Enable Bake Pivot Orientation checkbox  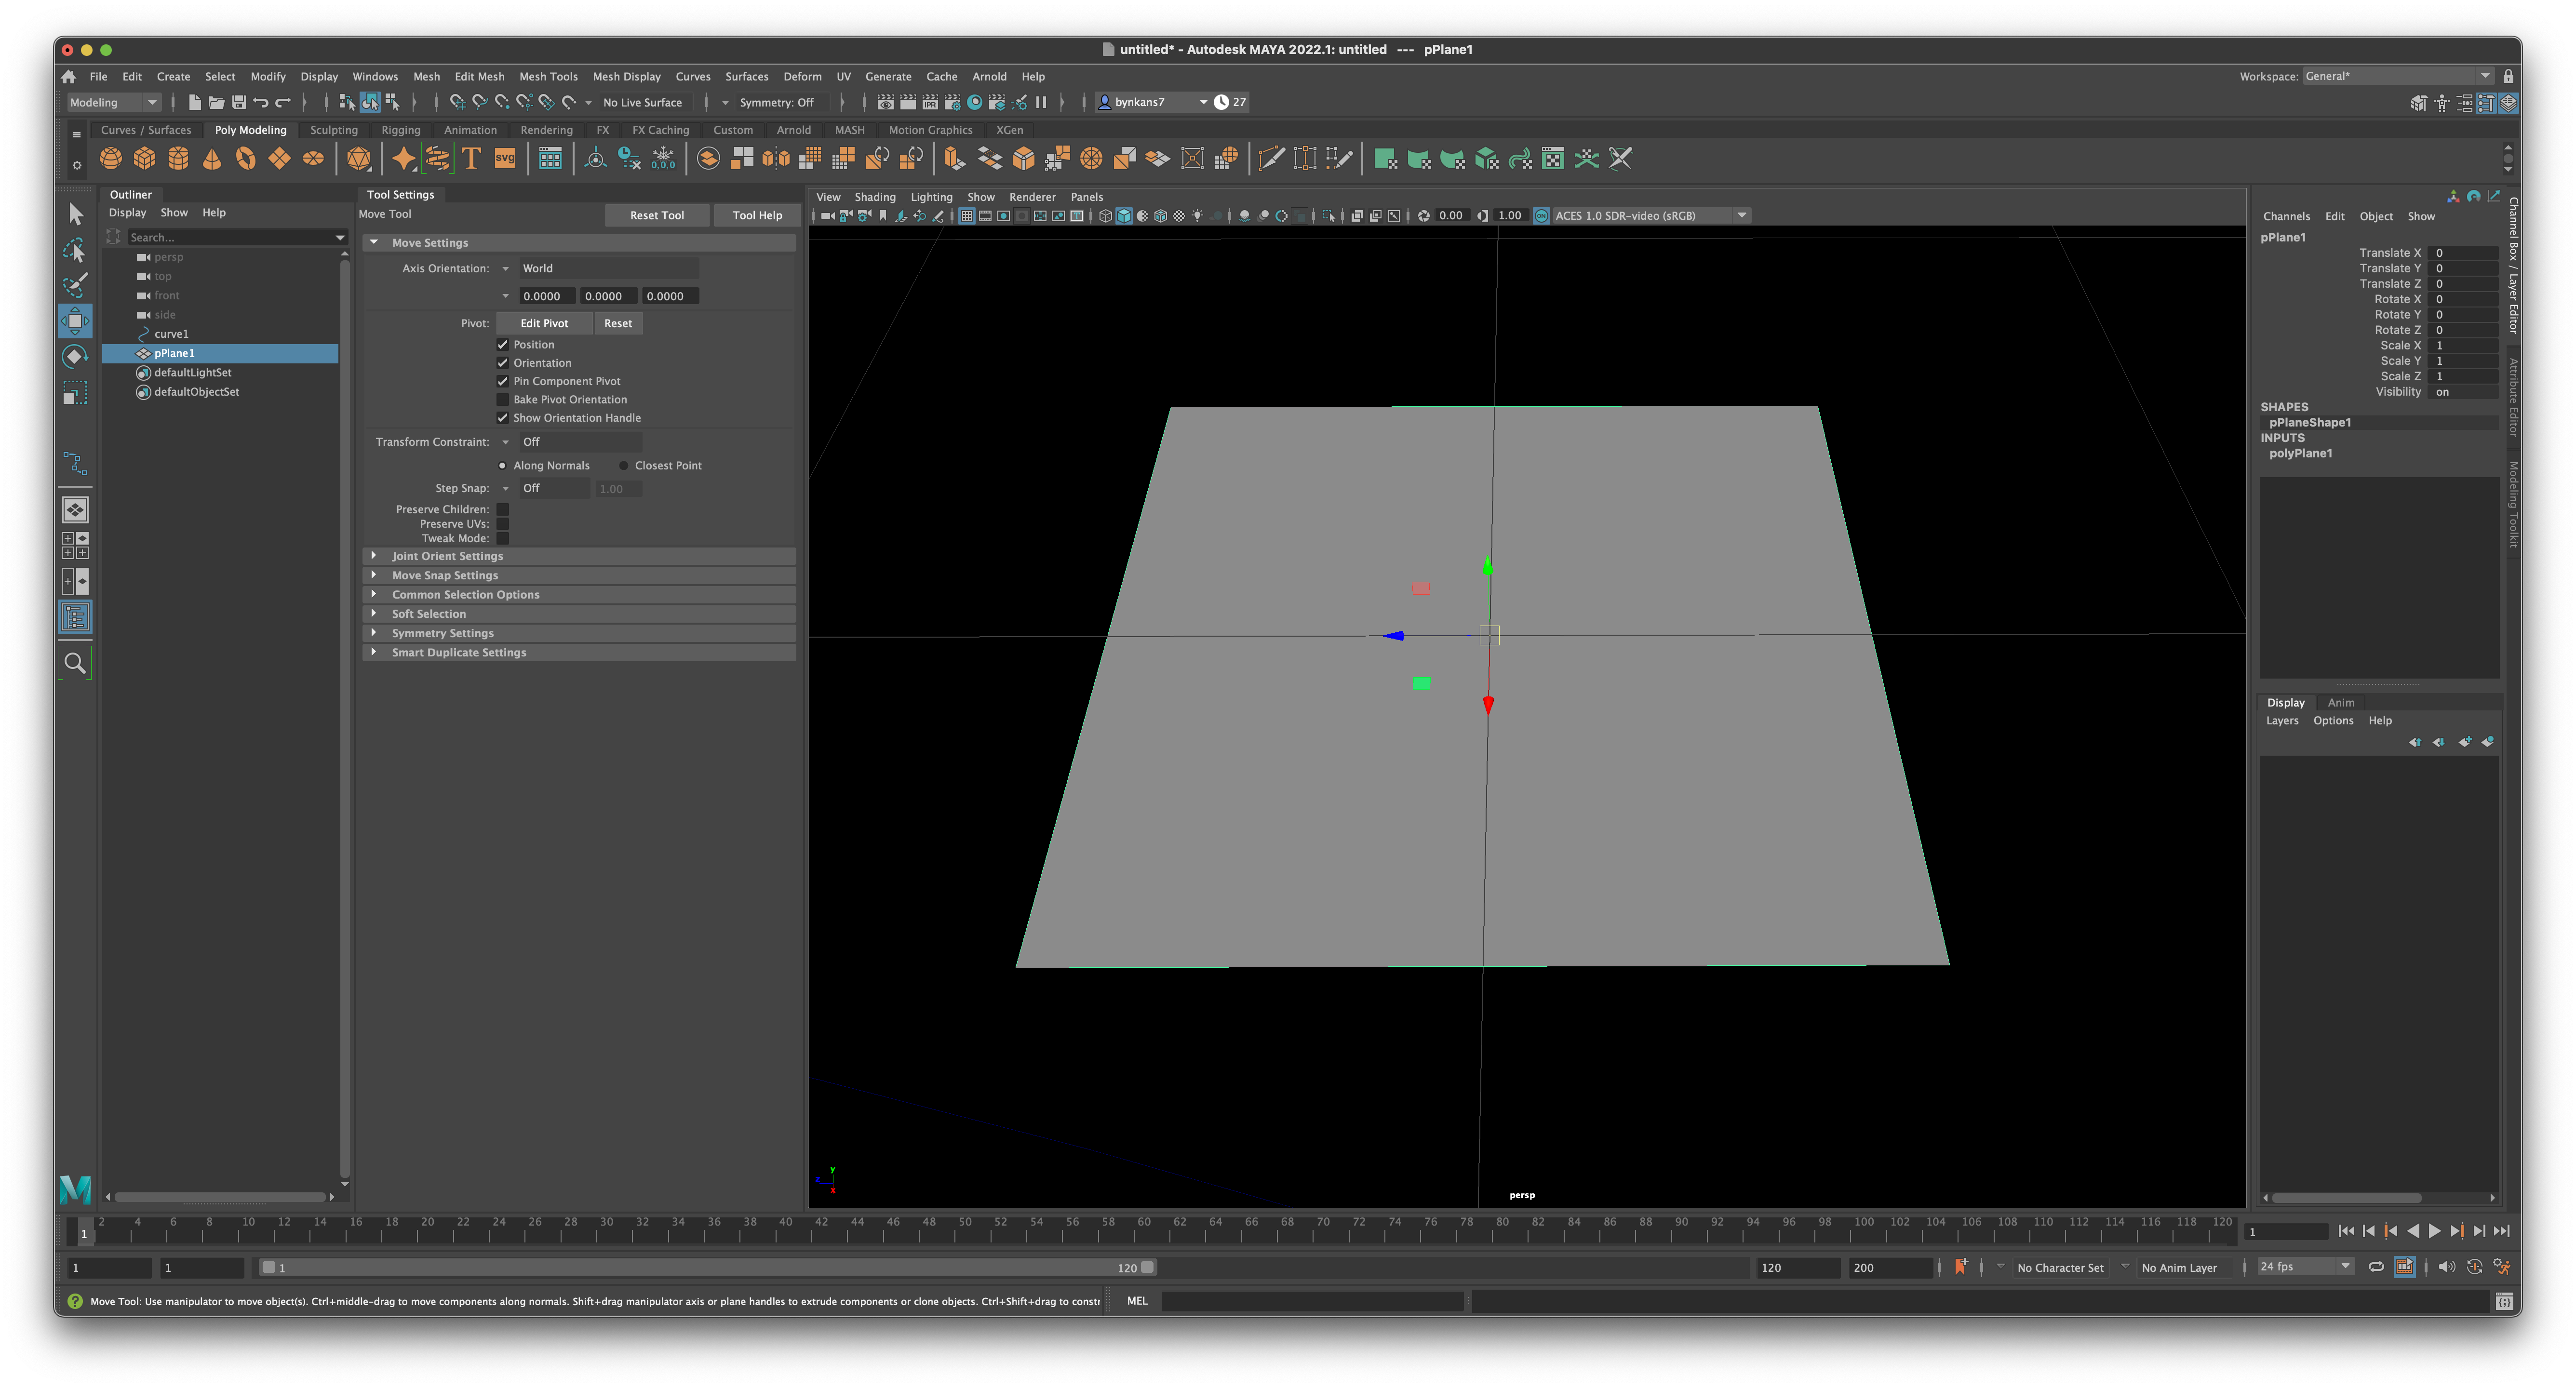pyautogui.click(x=503, y=399)
